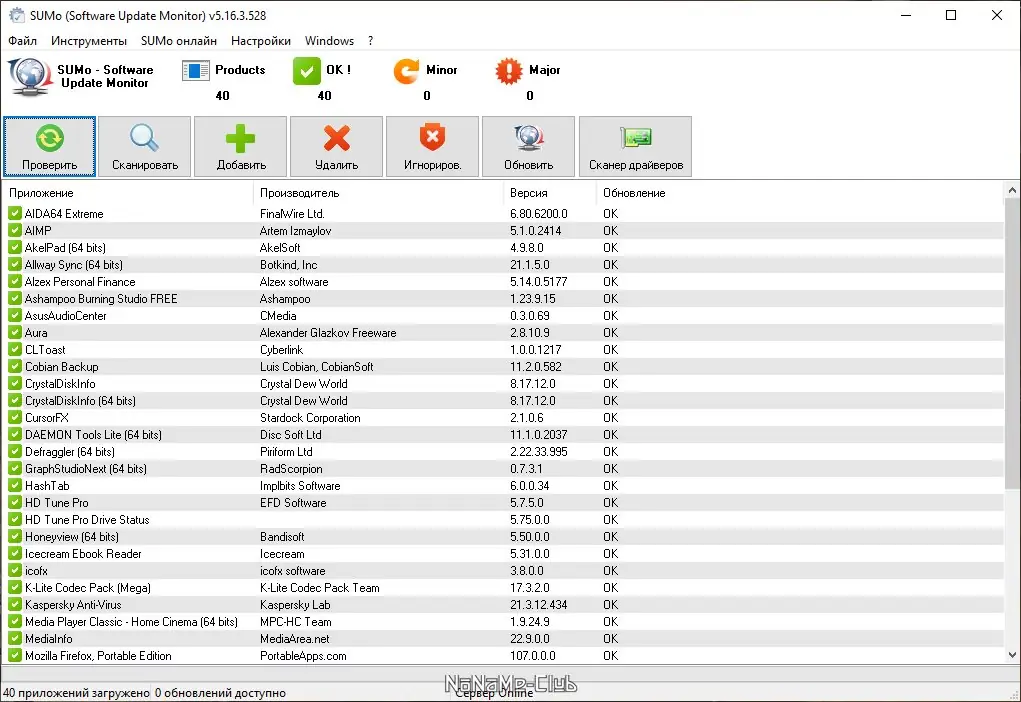Open the Инструменты menu

(x=89, y=41)
